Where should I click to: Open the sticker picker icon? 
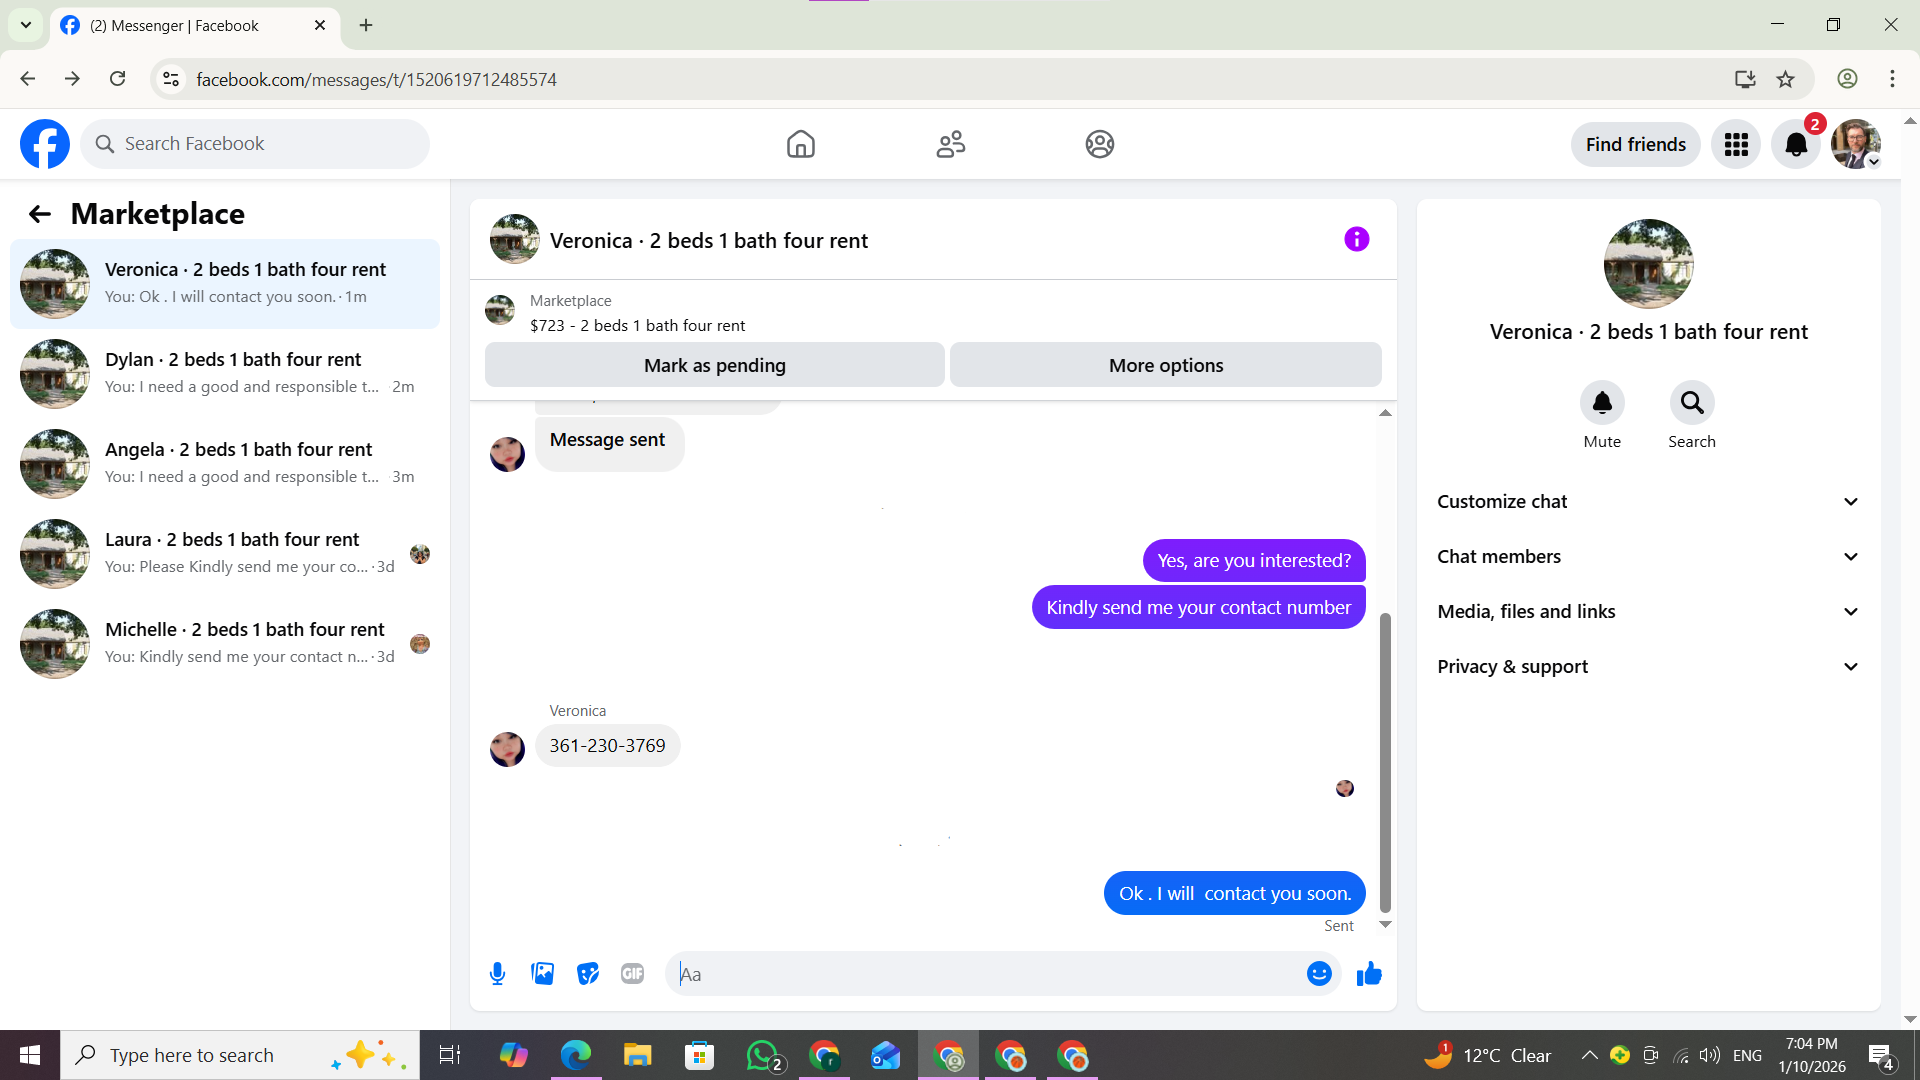tap(587, 973)
